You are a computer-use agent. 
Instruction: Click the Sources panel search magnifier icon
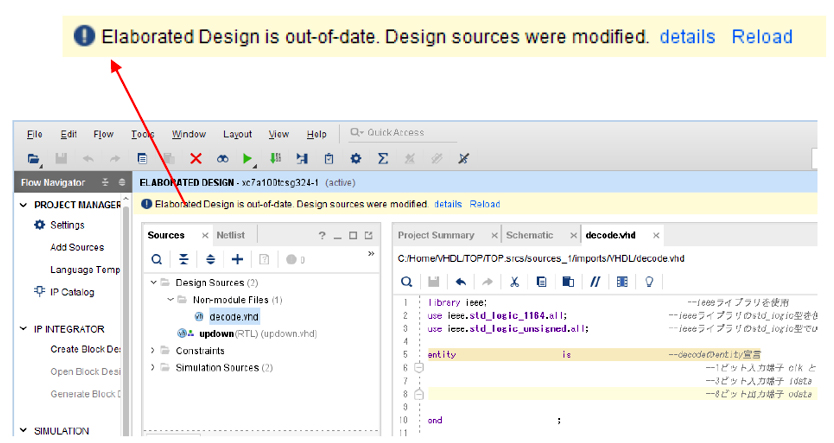156,260
